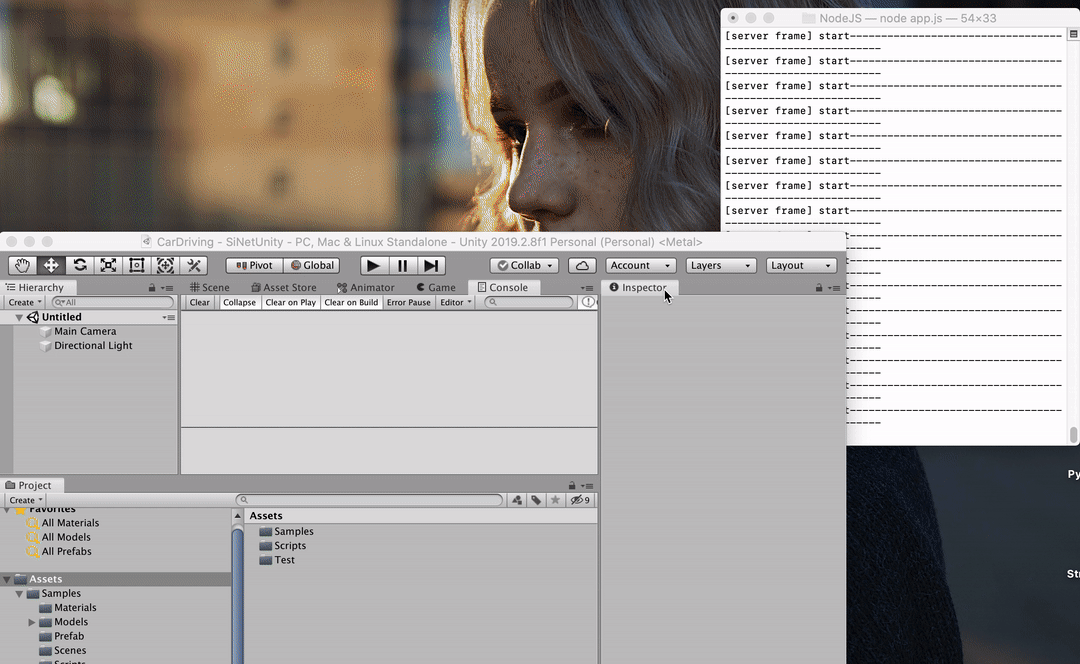Click the Play button
This screenshot has width=1080, height=664.
pos(373,265)
